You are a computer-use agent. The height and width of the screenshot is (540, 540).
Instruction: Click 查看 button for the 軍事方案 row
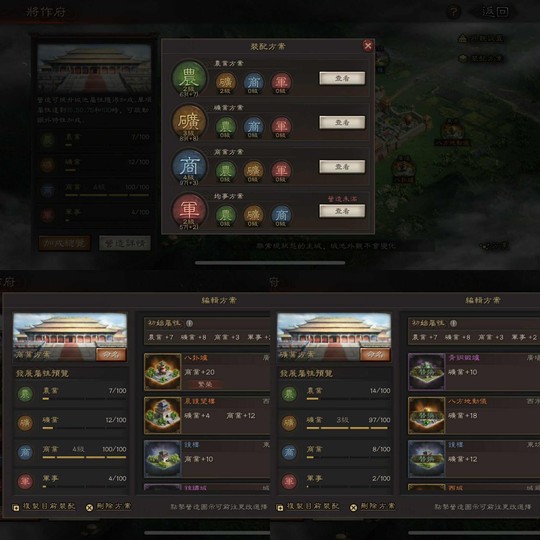[x=342, y=211]
